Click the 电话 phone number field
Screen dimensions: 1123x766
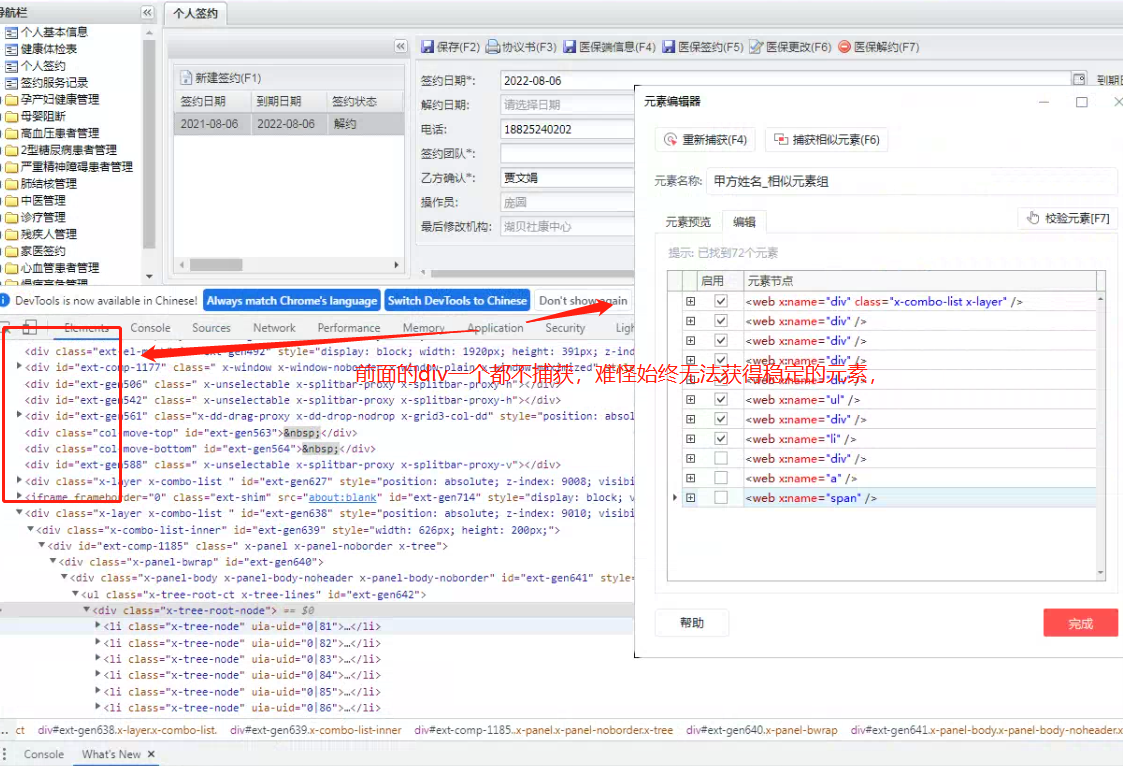567,130
